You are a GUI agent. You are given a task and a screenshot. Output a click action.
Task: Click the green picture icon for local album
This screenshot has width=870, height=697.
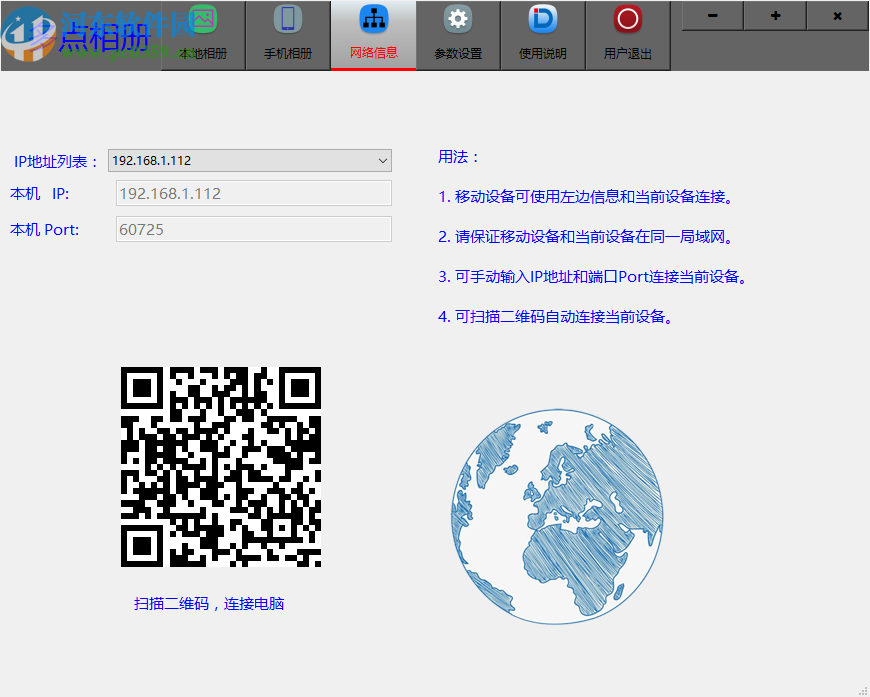click(x=203, y=19)
